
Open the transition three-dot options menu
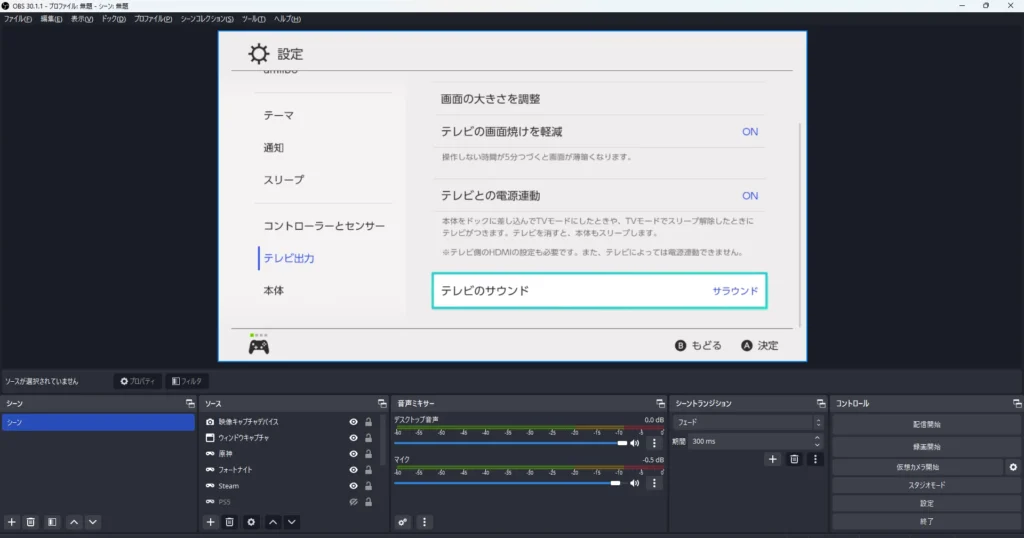(x=815, y=459)
